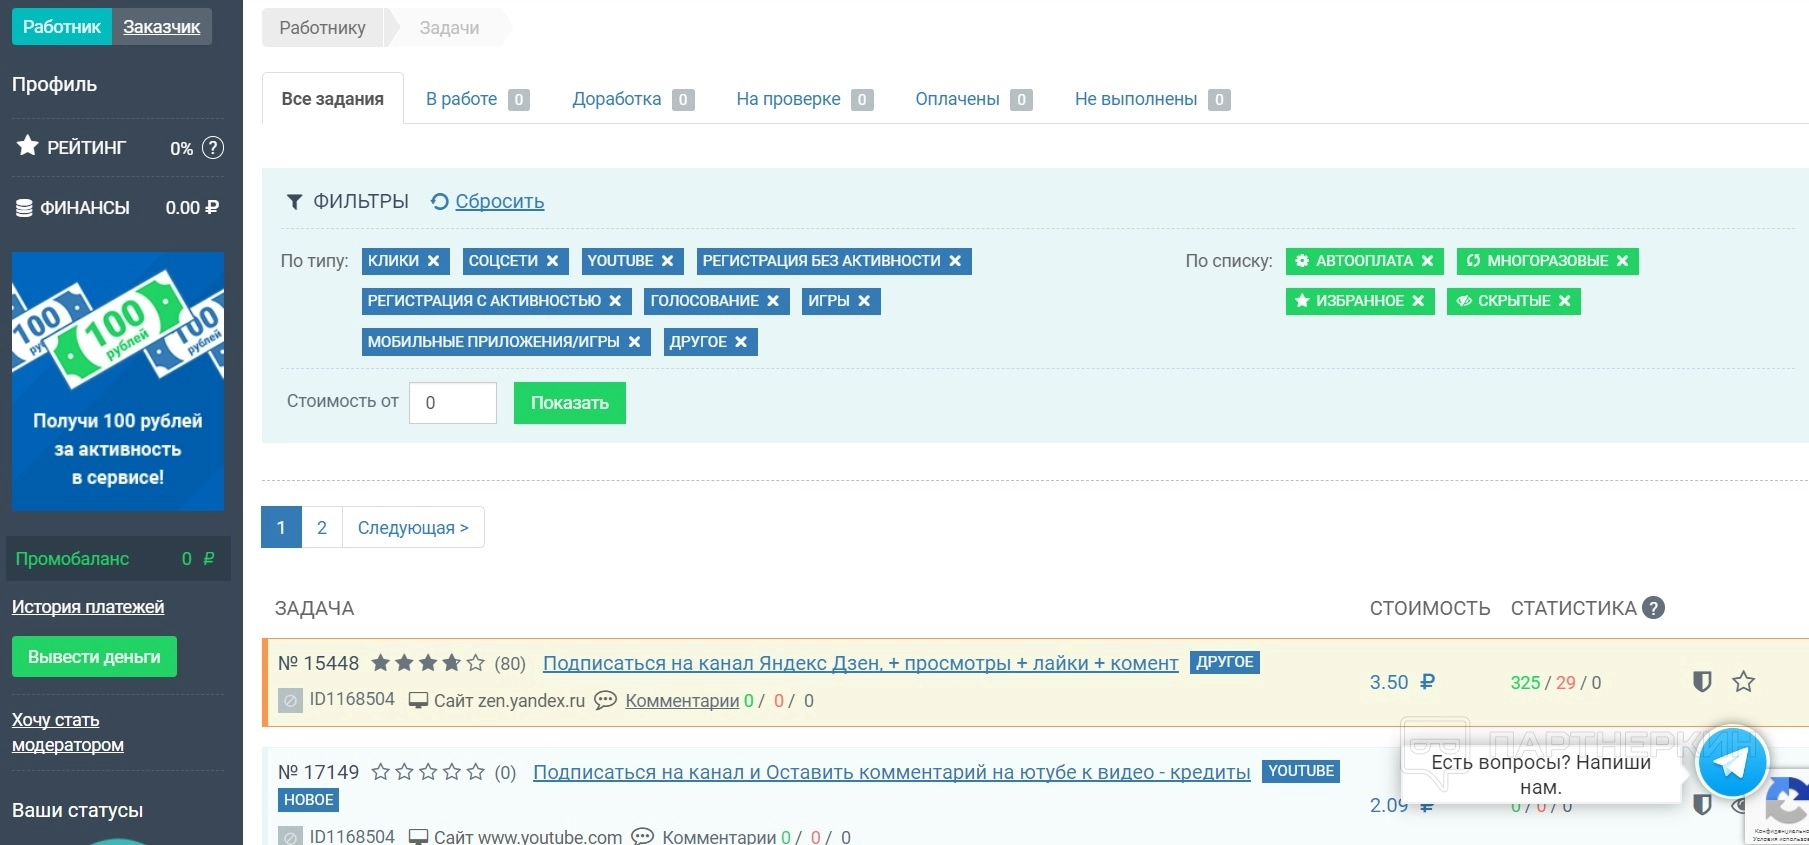The height and width of the screenshot is (845, 1809).
Task: Switch to Заказчик mode
Action: [x=162, y=27]
